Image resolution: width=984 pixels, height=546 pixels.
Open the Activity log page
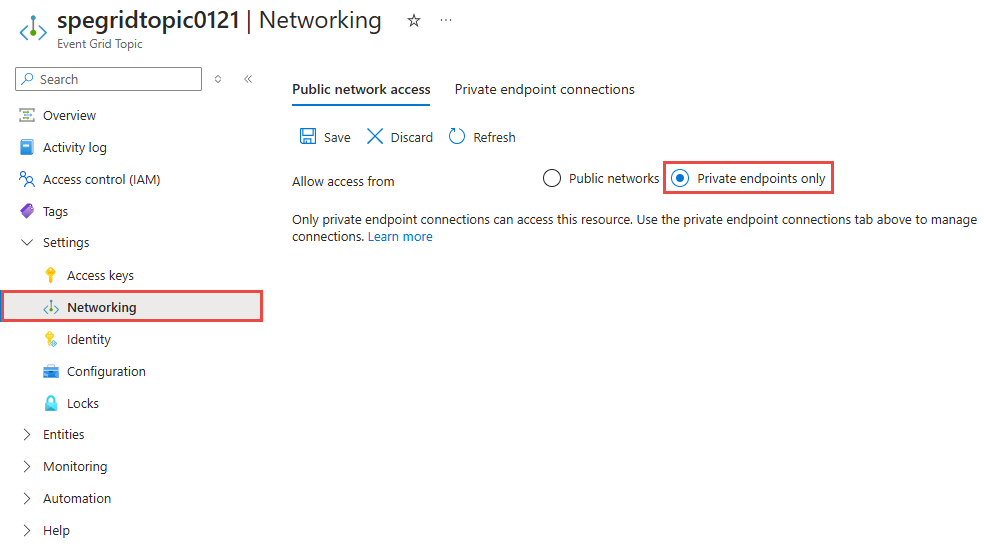[74, 147]
